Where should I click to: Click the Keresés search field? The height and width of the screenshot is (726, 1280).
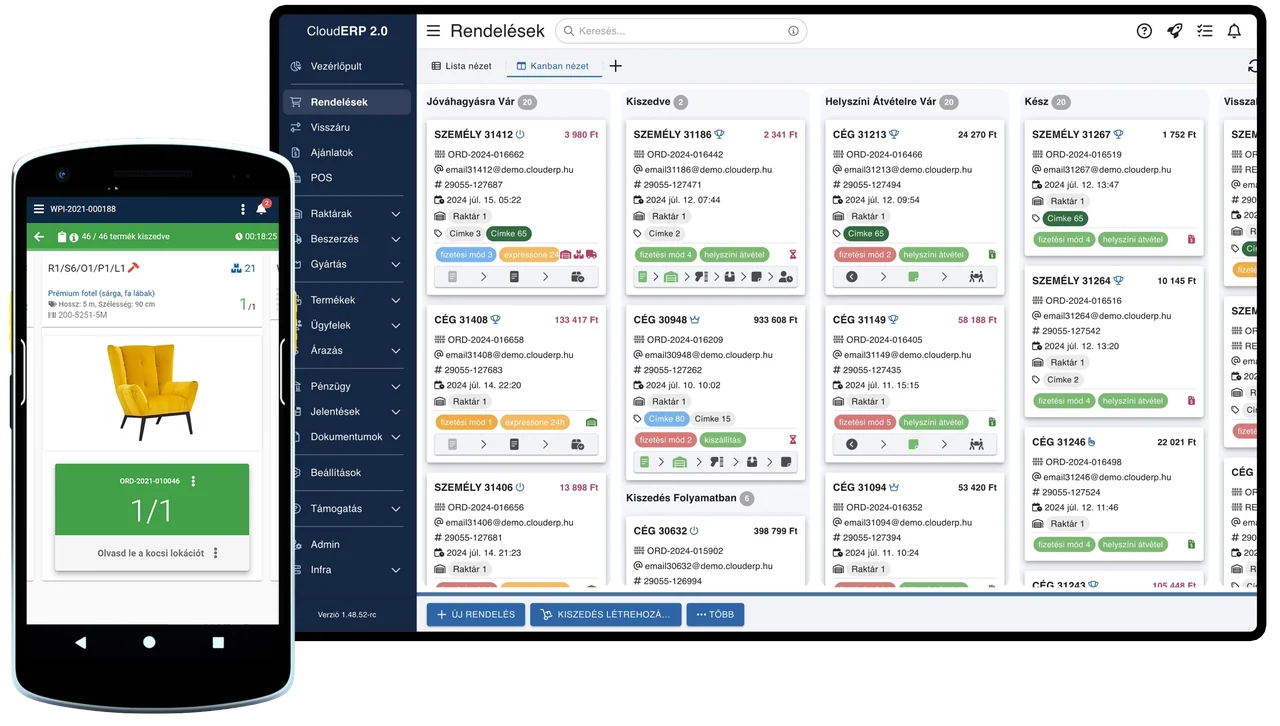[681, 31]
